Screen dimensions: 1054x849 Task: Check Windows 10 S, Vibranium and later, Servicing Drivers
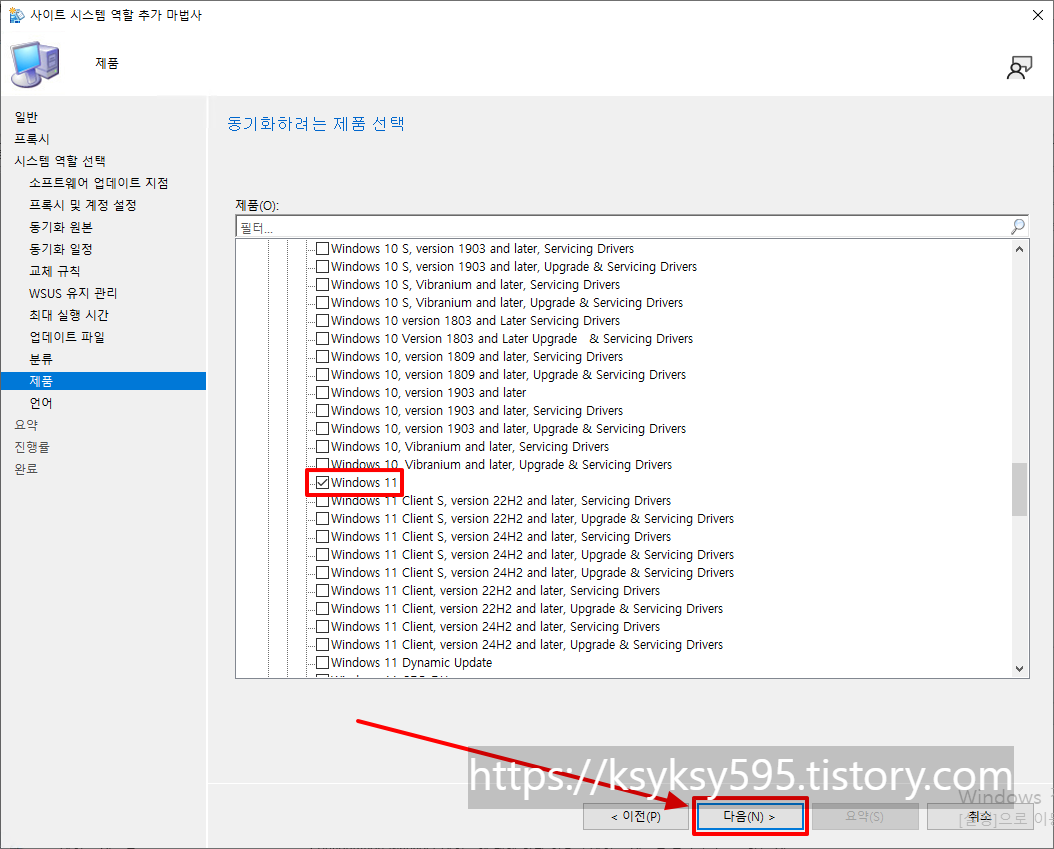(323, 285)
